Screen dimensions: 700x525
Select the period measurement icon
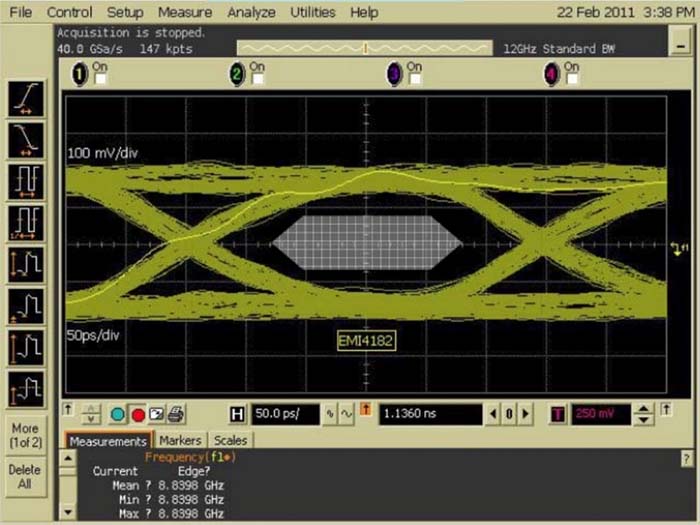[x=26, y=181]
